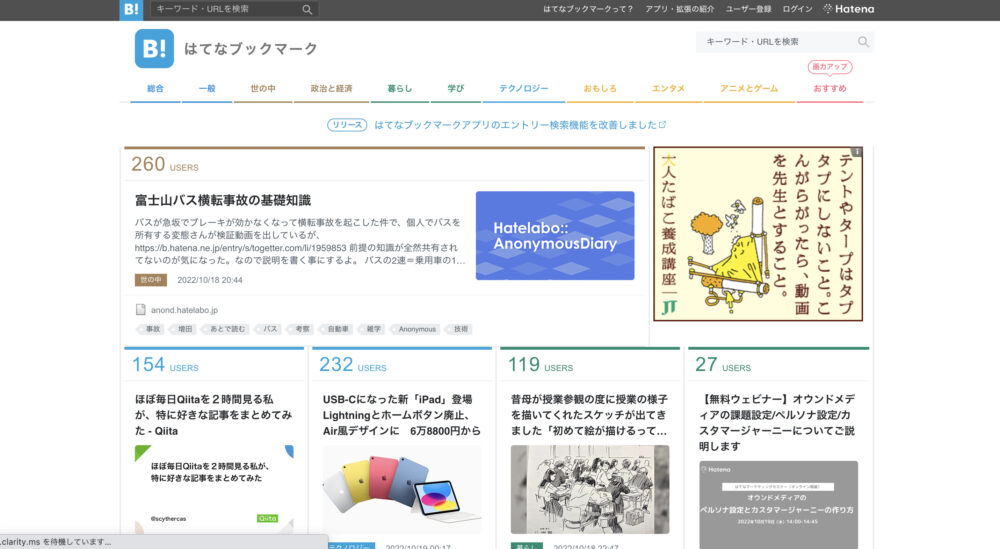
Task: Open the USB-C new iPad article title
Action: [401, 415]
